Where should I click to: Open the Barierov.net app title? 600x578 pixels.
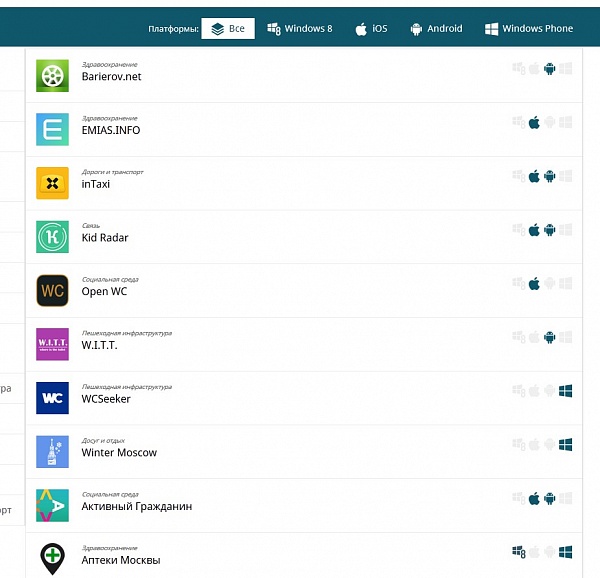coord(111,77)
